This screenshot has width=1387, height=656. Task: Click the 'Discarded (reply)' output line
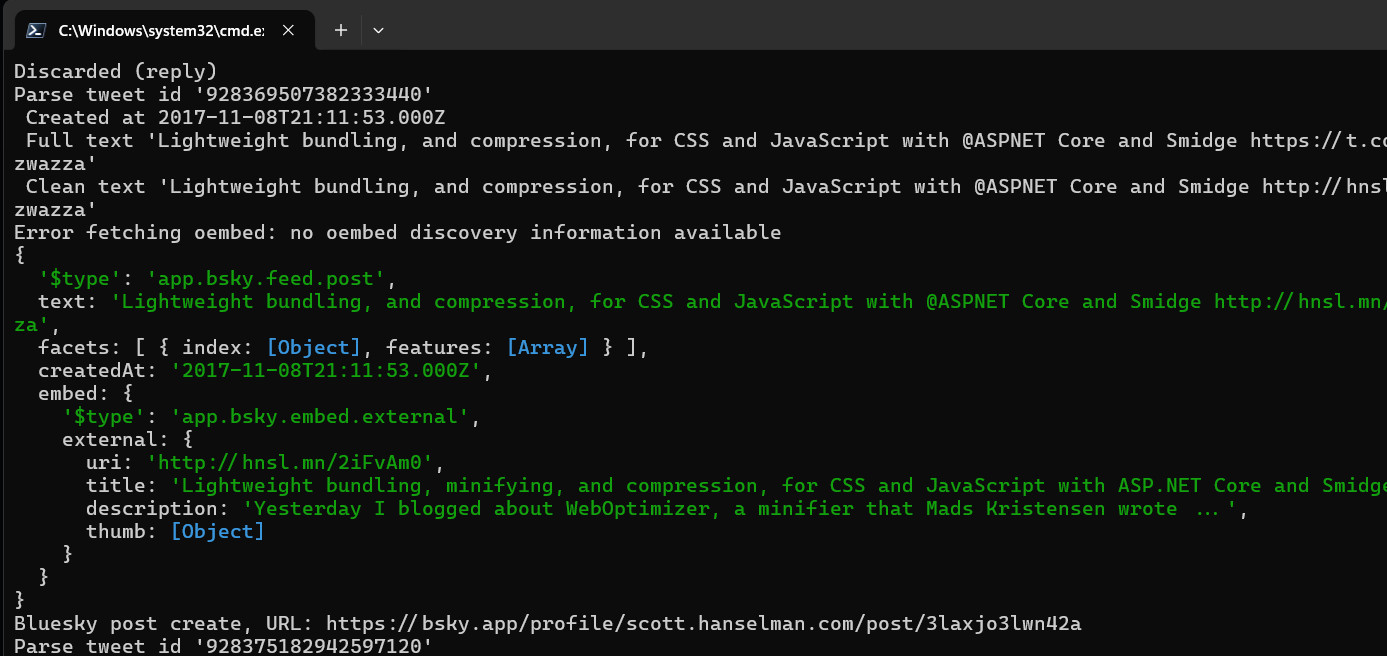(116, 71)
